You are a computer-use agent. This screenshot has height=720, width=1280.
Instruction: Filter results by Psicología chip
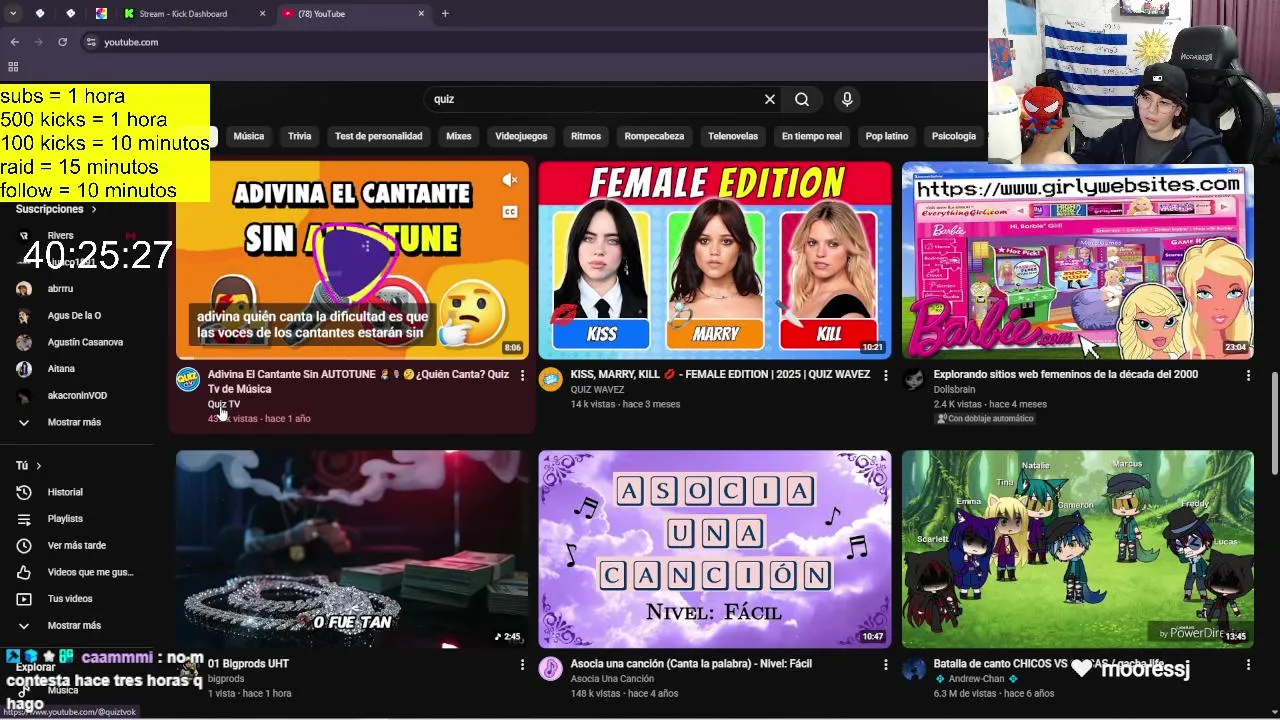coord(954,136)
